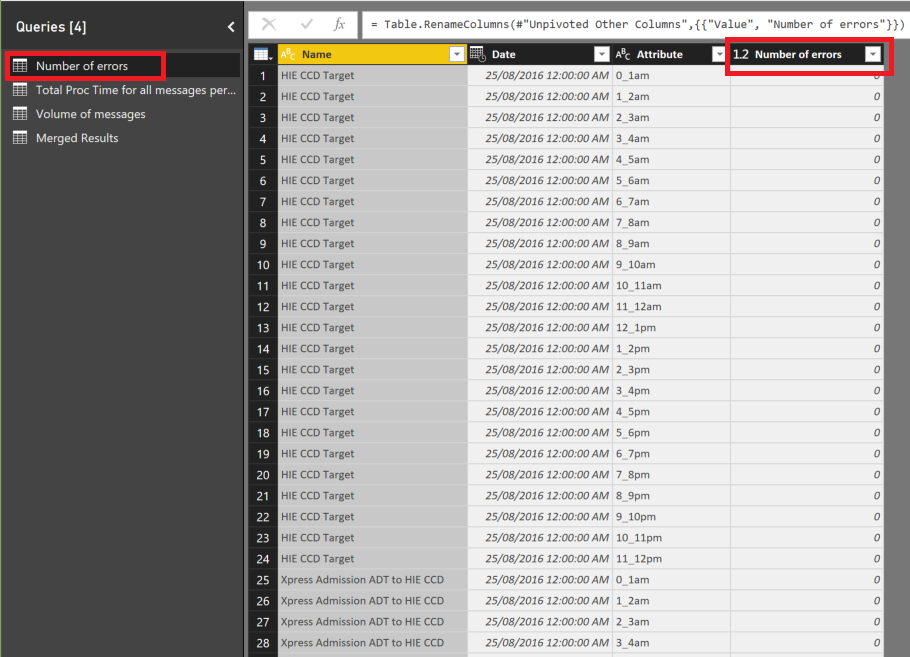Select row number 25
This screenshot has height=657, width=910.
click(263, 580)
